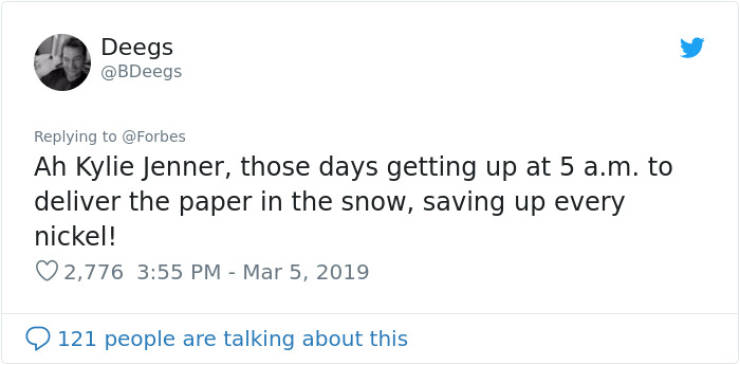
Task: Open the Deegs display name
Action: 137,48
